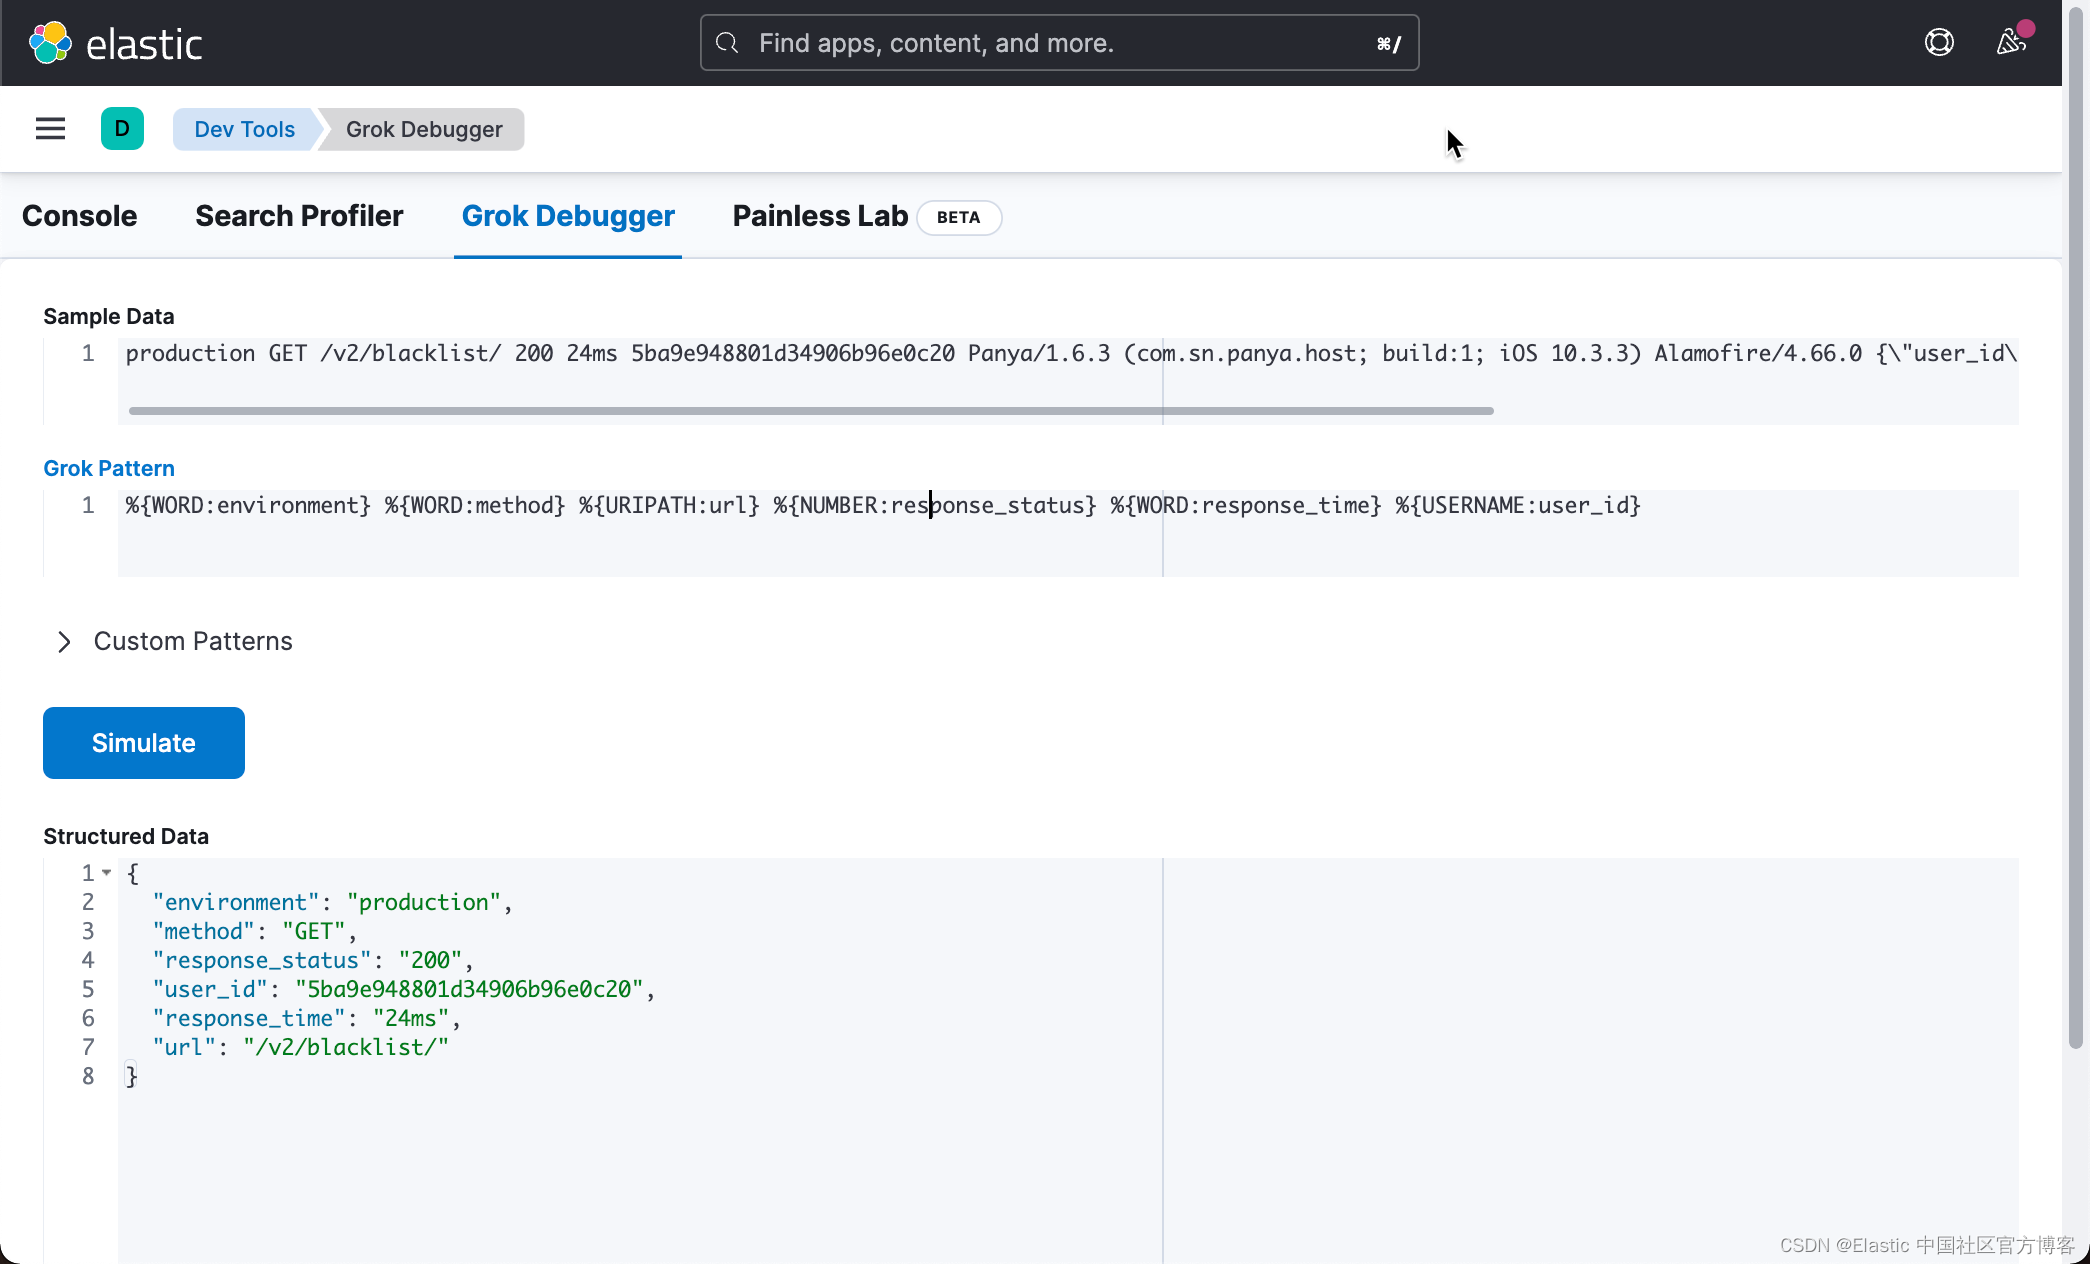Image resolution: width=2090 pixels, height=1264 pixels.
Task: Collapse the JSON object in Structured Data
Action: 108,872
